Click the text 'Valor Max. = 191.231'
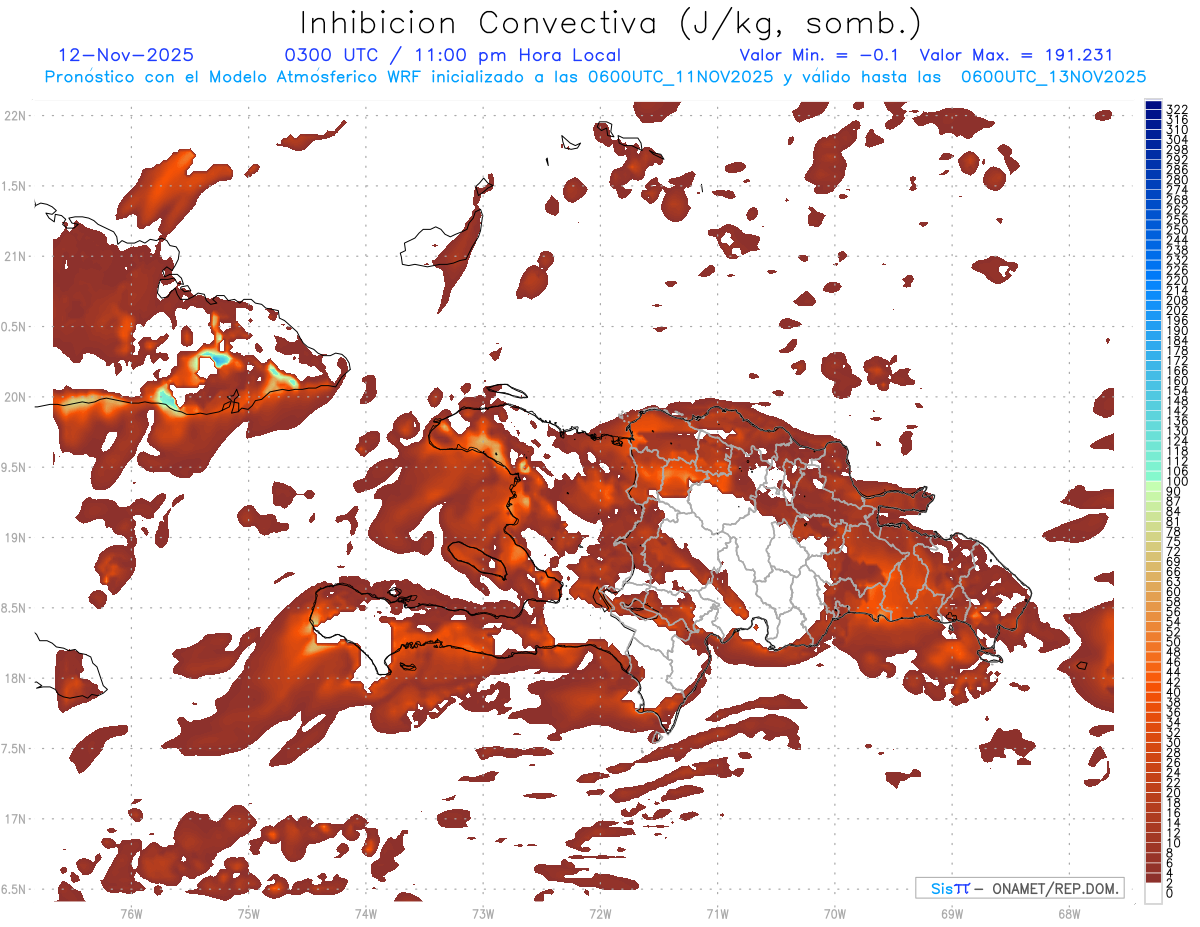Viewport: 1200px width, 927px height. pyautogui.click(x=1016, y=55)
